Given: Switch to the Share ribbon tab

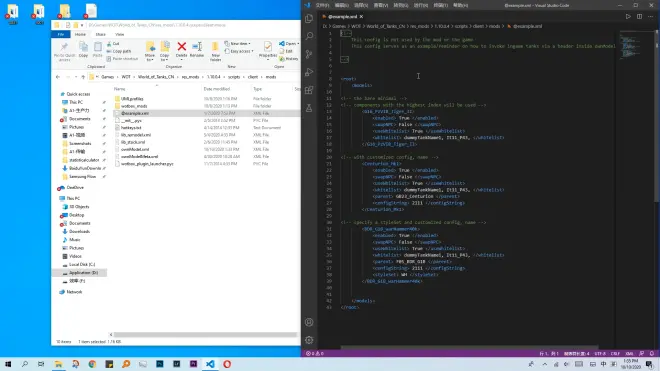Looking at the screenshot, I should coord(100,34).
